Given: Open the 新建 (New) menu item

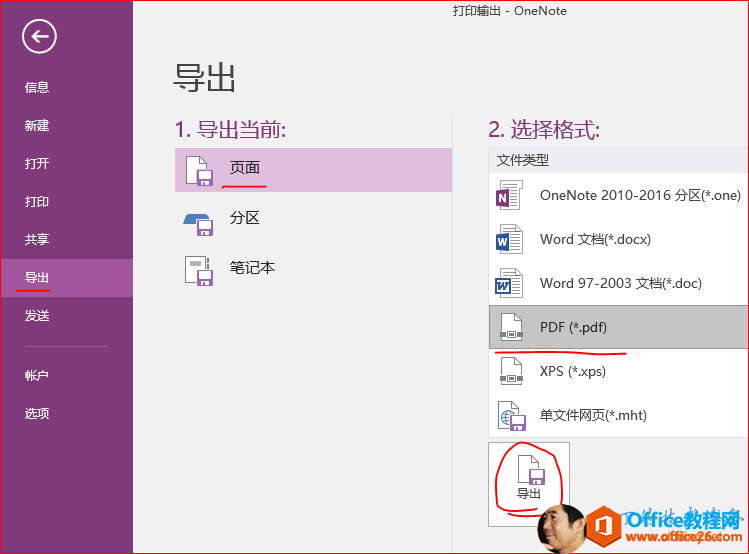Looking at the screenshot, I should click(x=37, y=126).
